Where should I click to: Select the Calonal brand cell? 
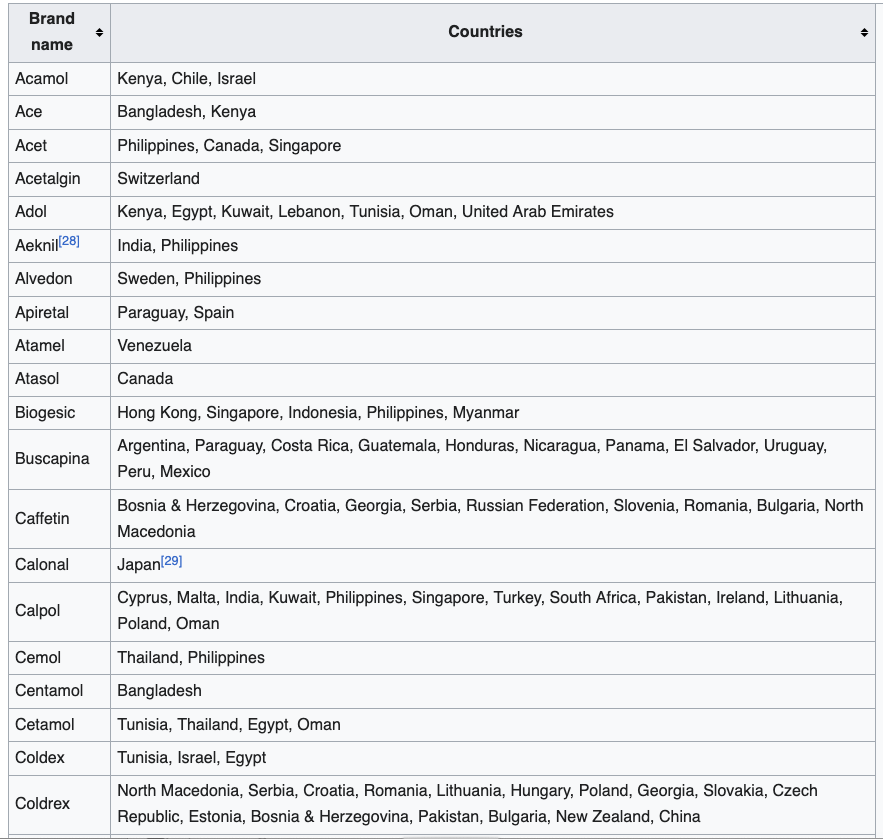pyautogui.click(x=60, y=565)
